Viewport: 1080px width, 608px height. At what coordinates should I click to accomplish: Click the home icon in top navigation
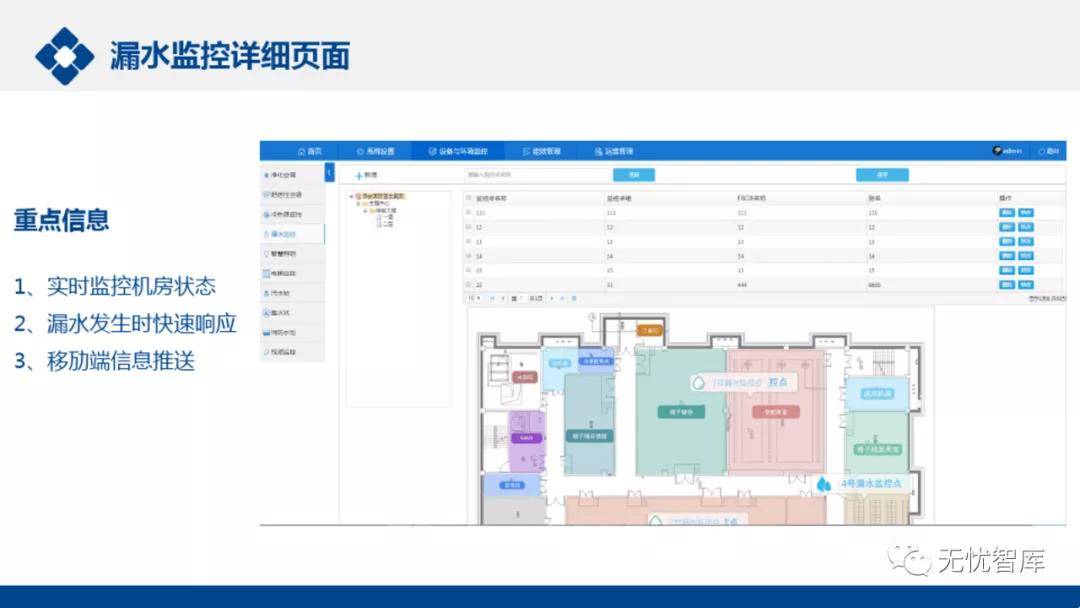pyautogui.click(x=301, y=152)
